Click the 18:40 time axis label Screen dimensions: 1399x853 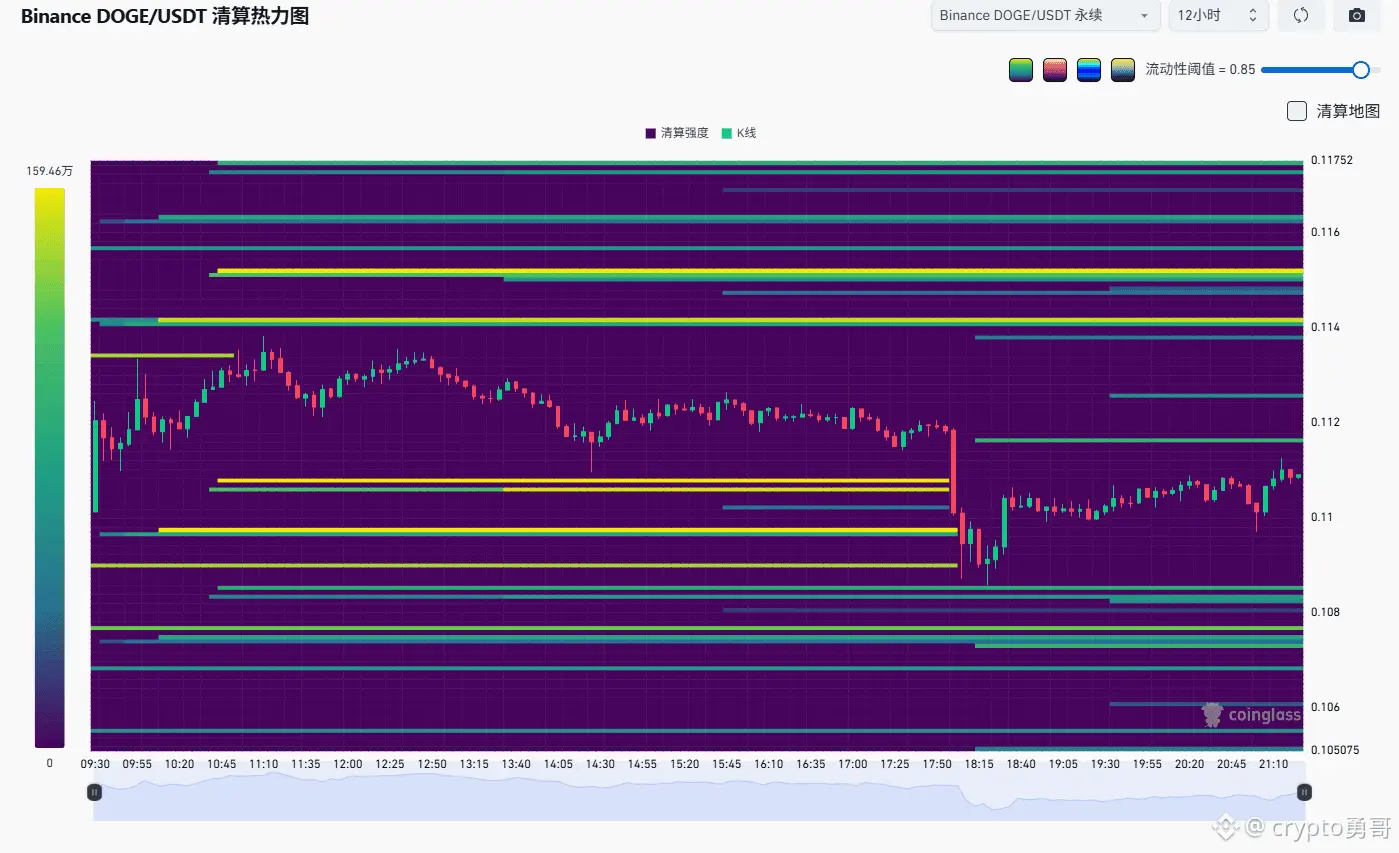[1021, 764]
